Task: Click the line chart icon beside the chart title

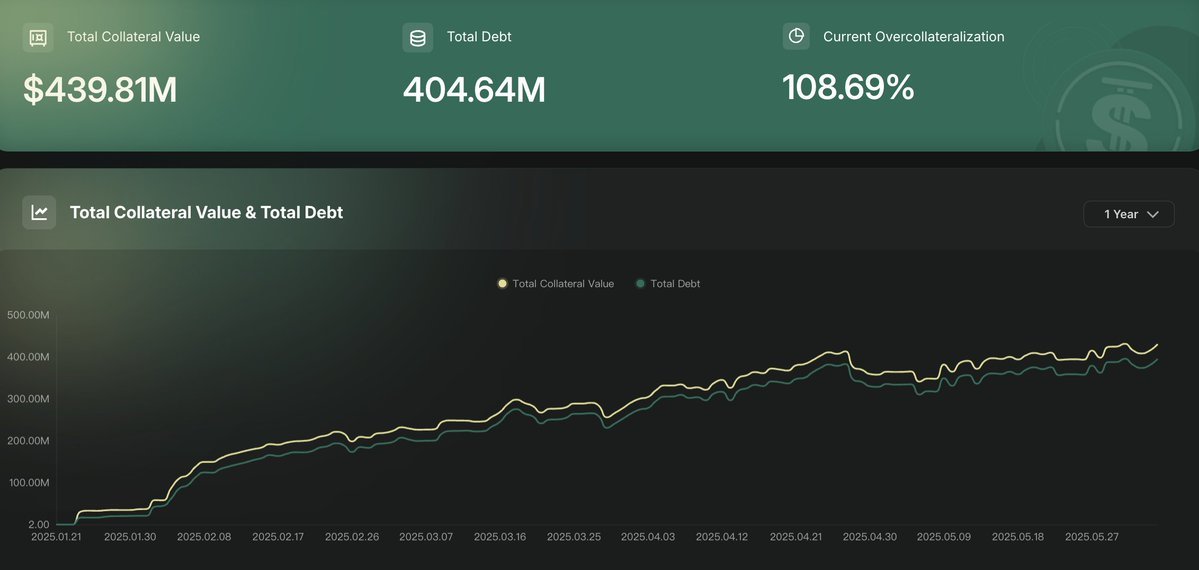Action: tap(39, 213)
